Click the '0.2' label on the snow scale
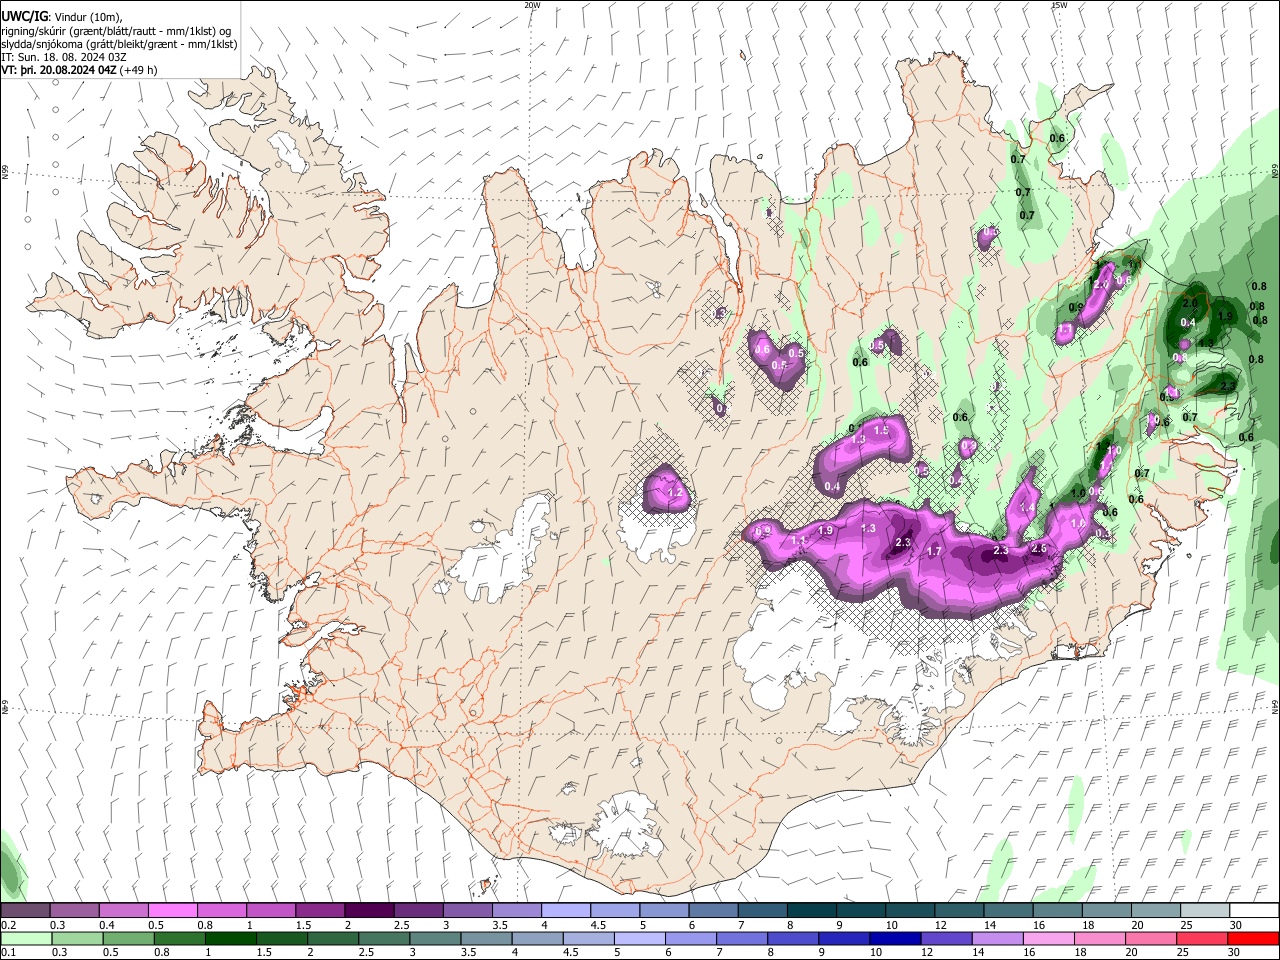Viewport: 1280px width, 960px height. pos(9,925)
